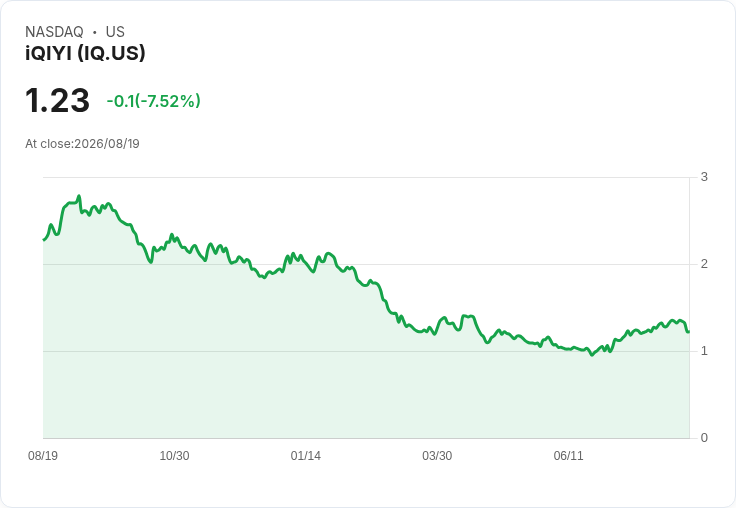Click the iQIYI (IQ.US) stock title
The image size is (736, 508).
click(x=85, y=53)
